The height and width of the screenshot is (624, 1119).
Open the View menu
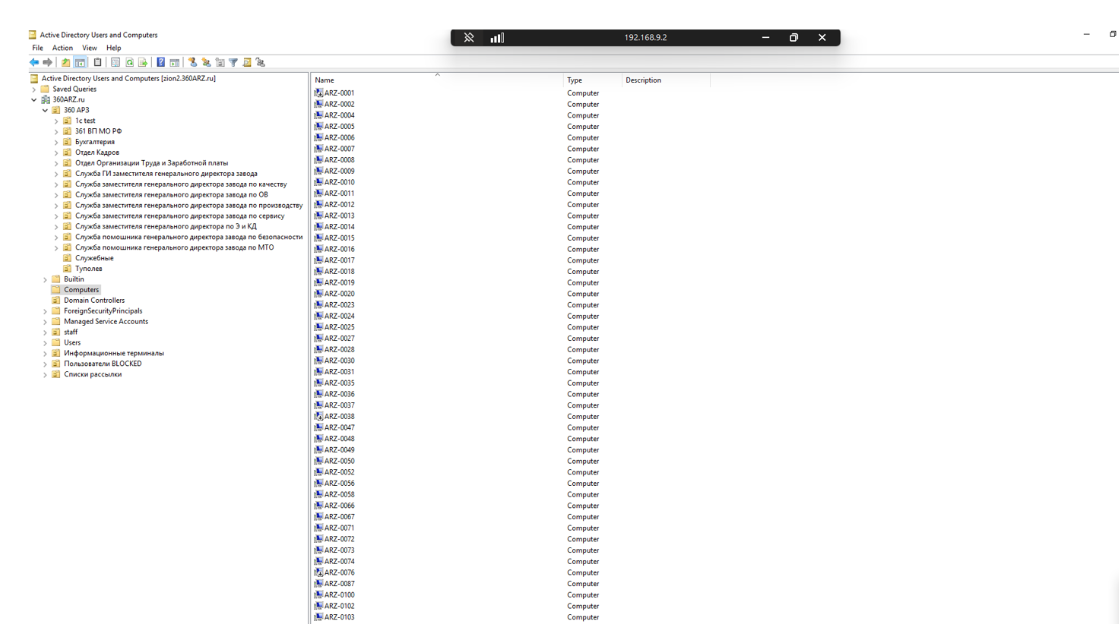pyautogui.click(x=88, y=48)
